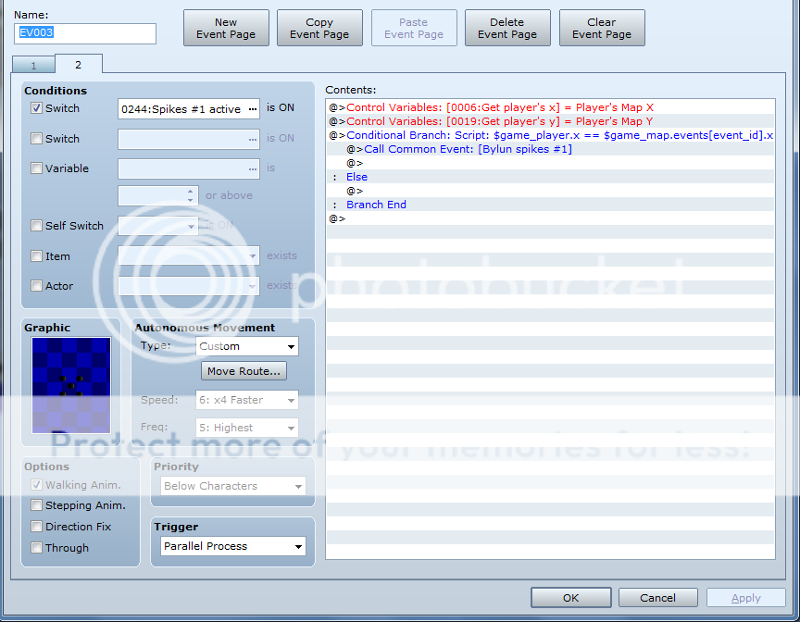Confirm changes with the OK button
The width and height of the screenshot is (800, 622).
[x=570, y=598]
